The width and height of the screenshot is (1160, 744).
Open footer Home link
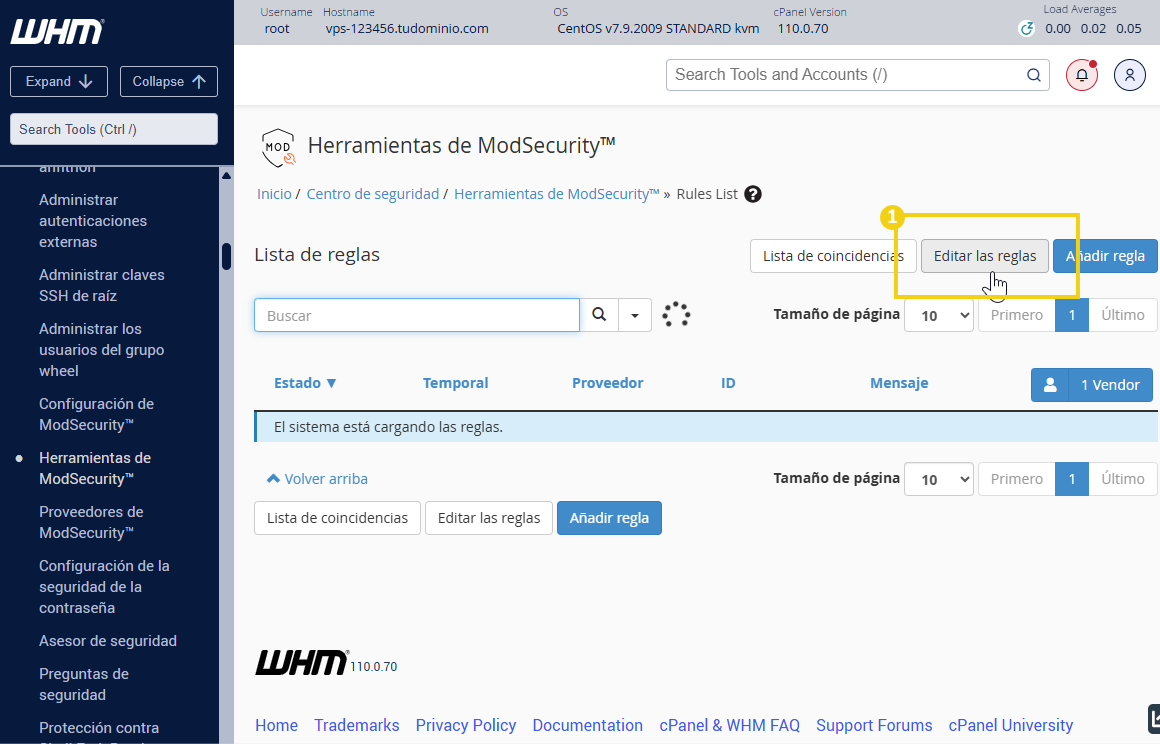(276, 726)
